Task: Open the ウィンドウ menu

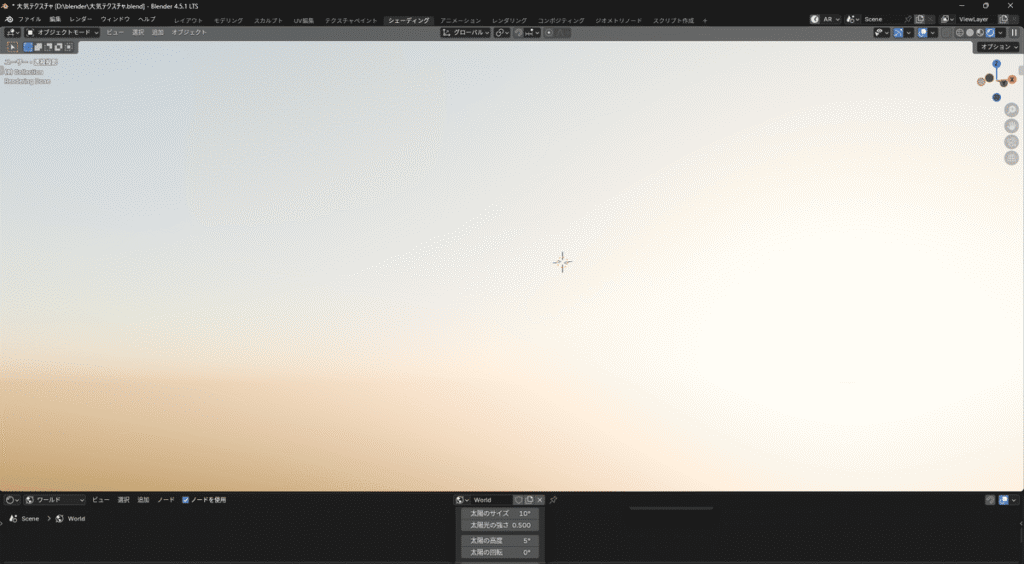Action: (x=115, y=20)
